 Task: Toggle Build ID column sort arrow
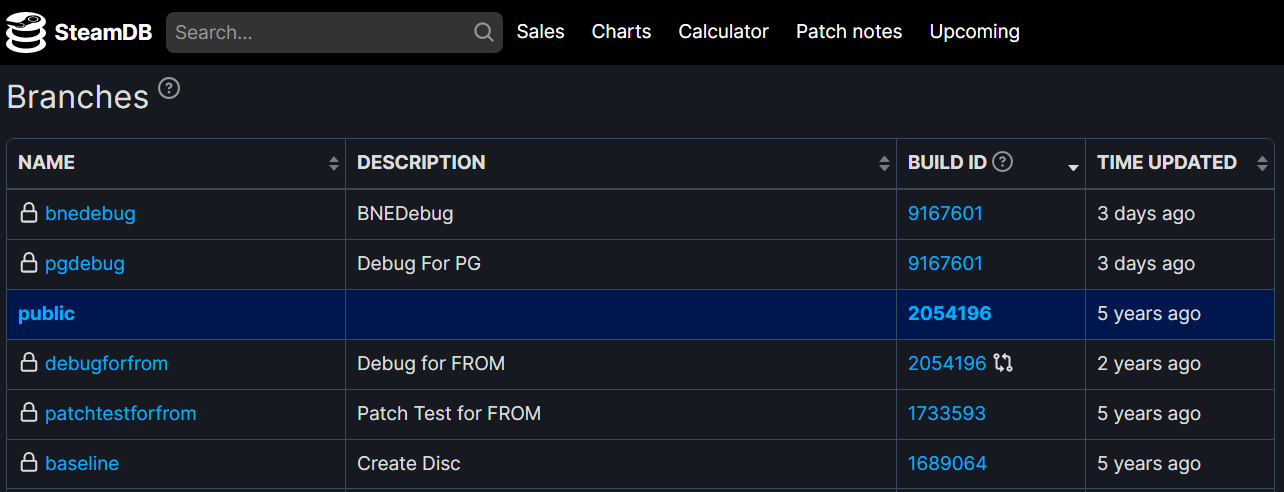pyautogui.click(x=1073, y=167)
